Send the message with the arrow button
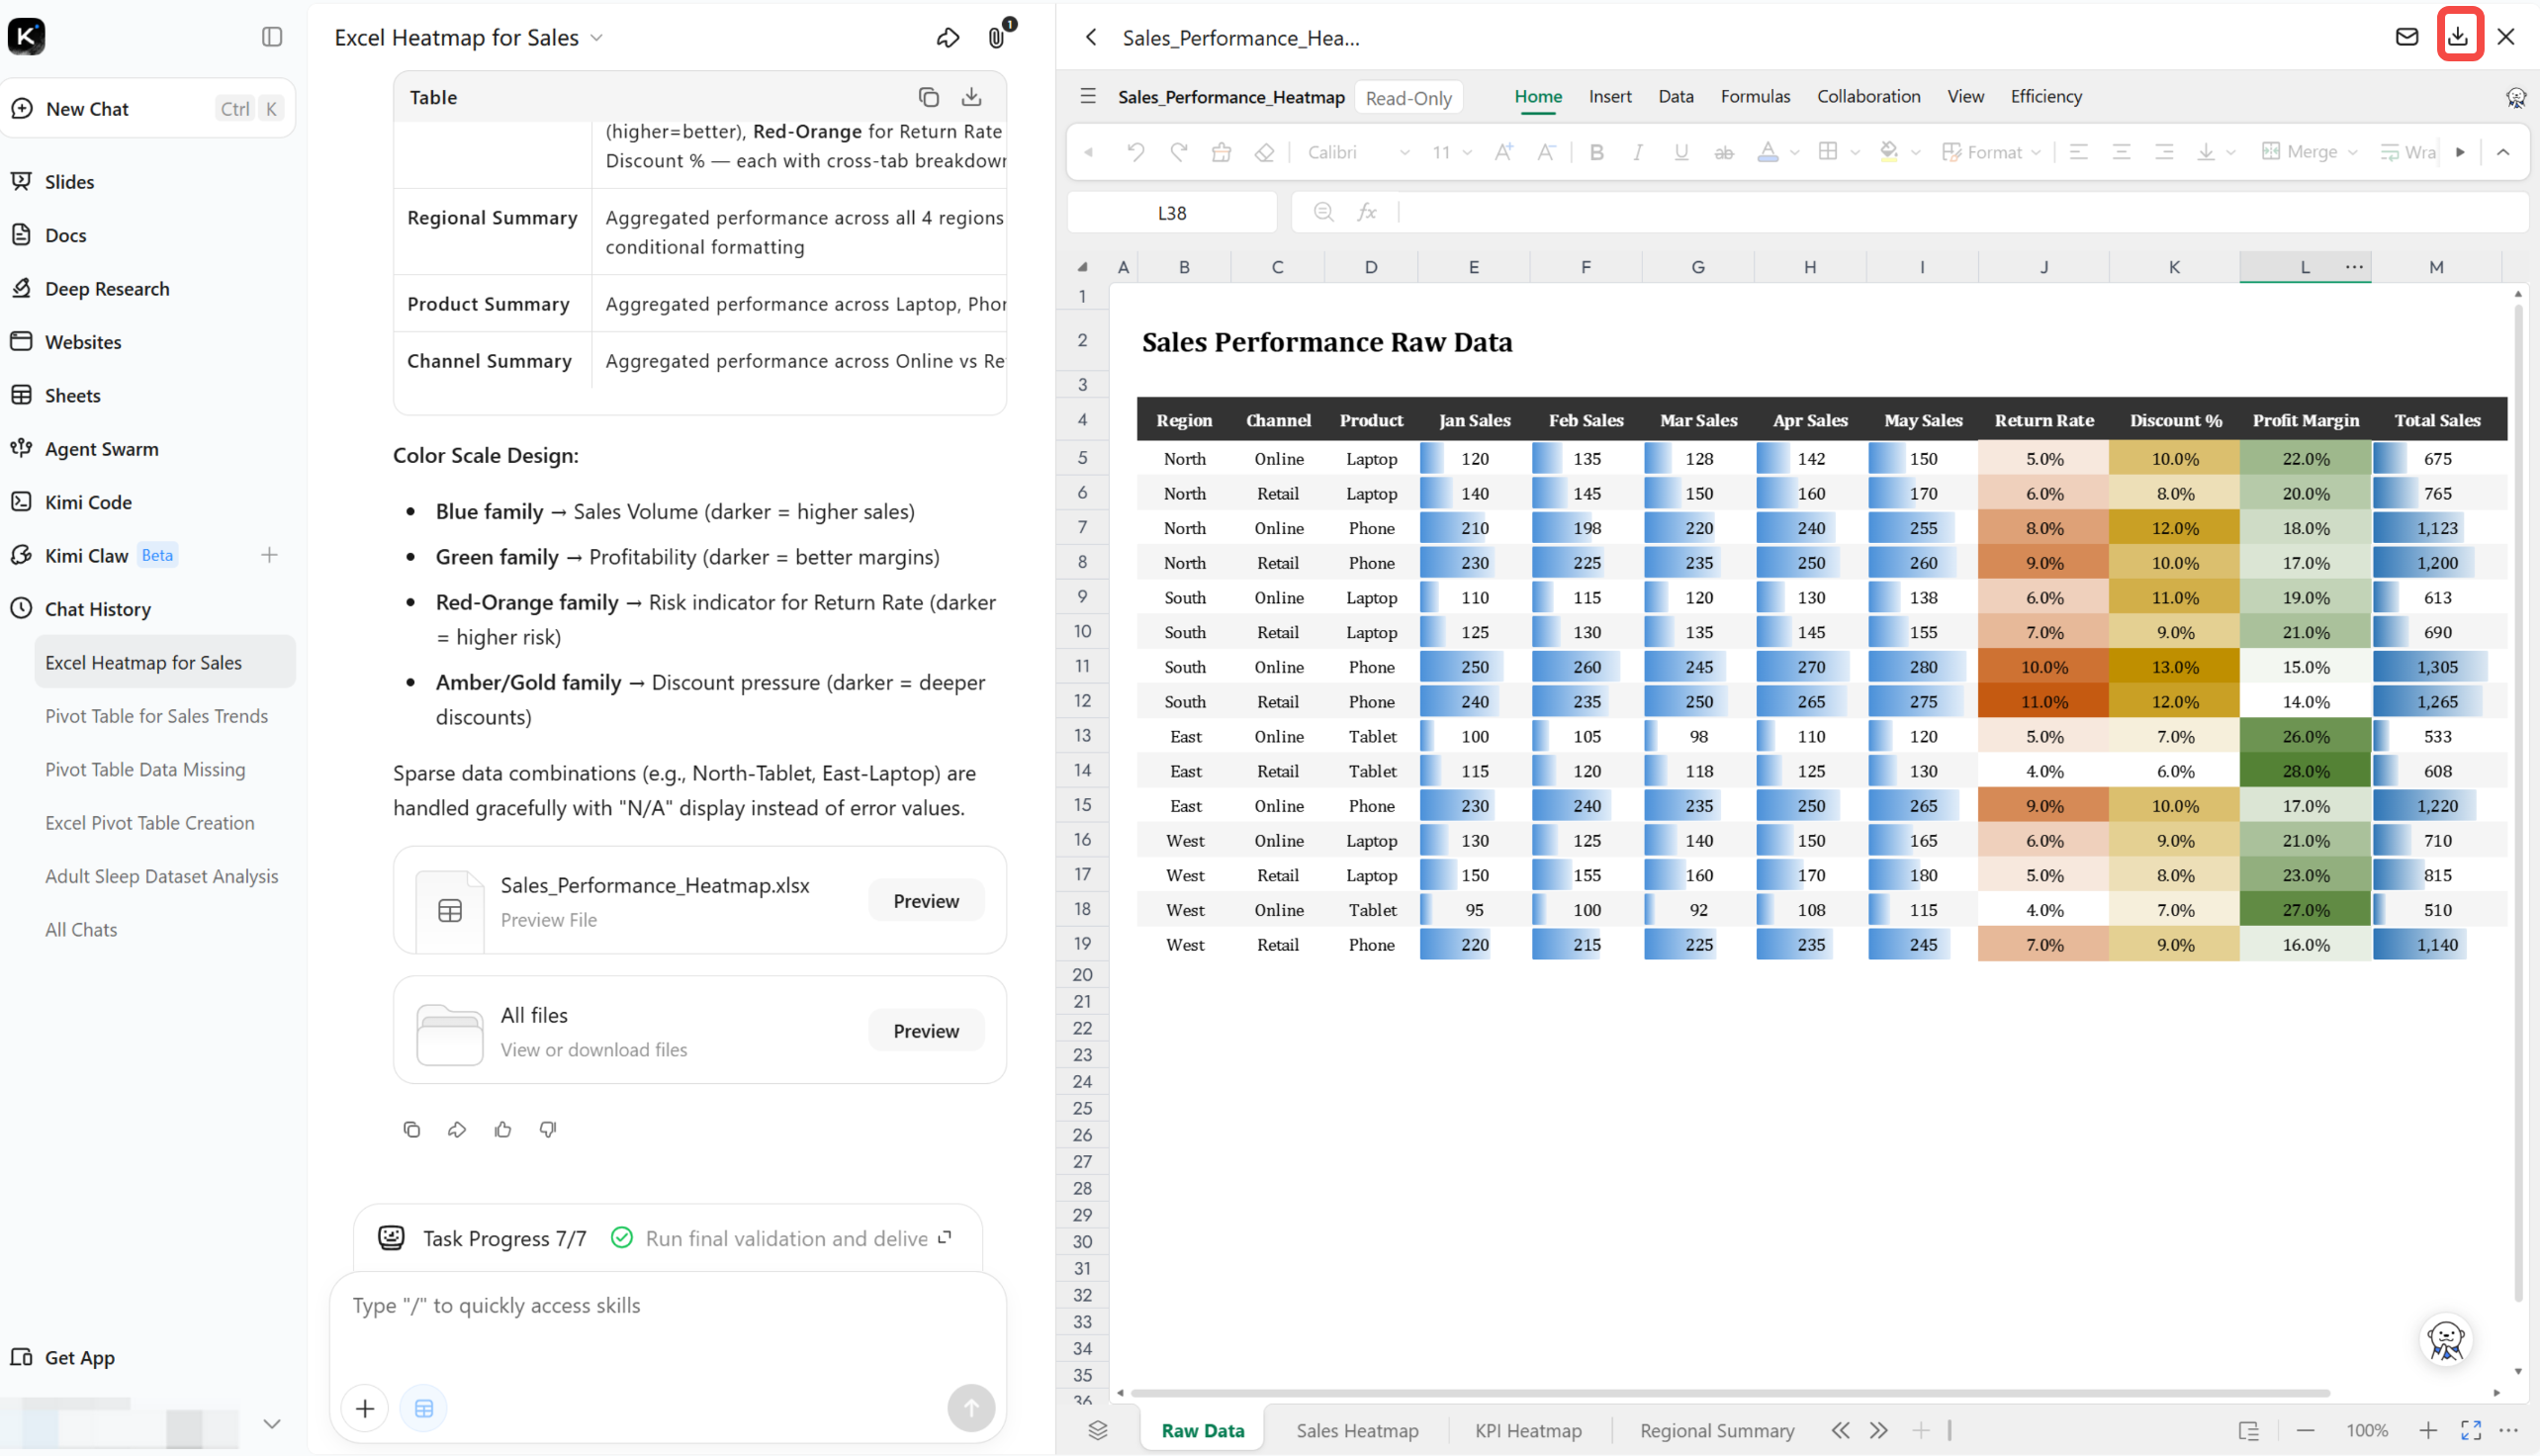The width and height of the screenshot is (2540, 1456). (x=971, y=1408)
